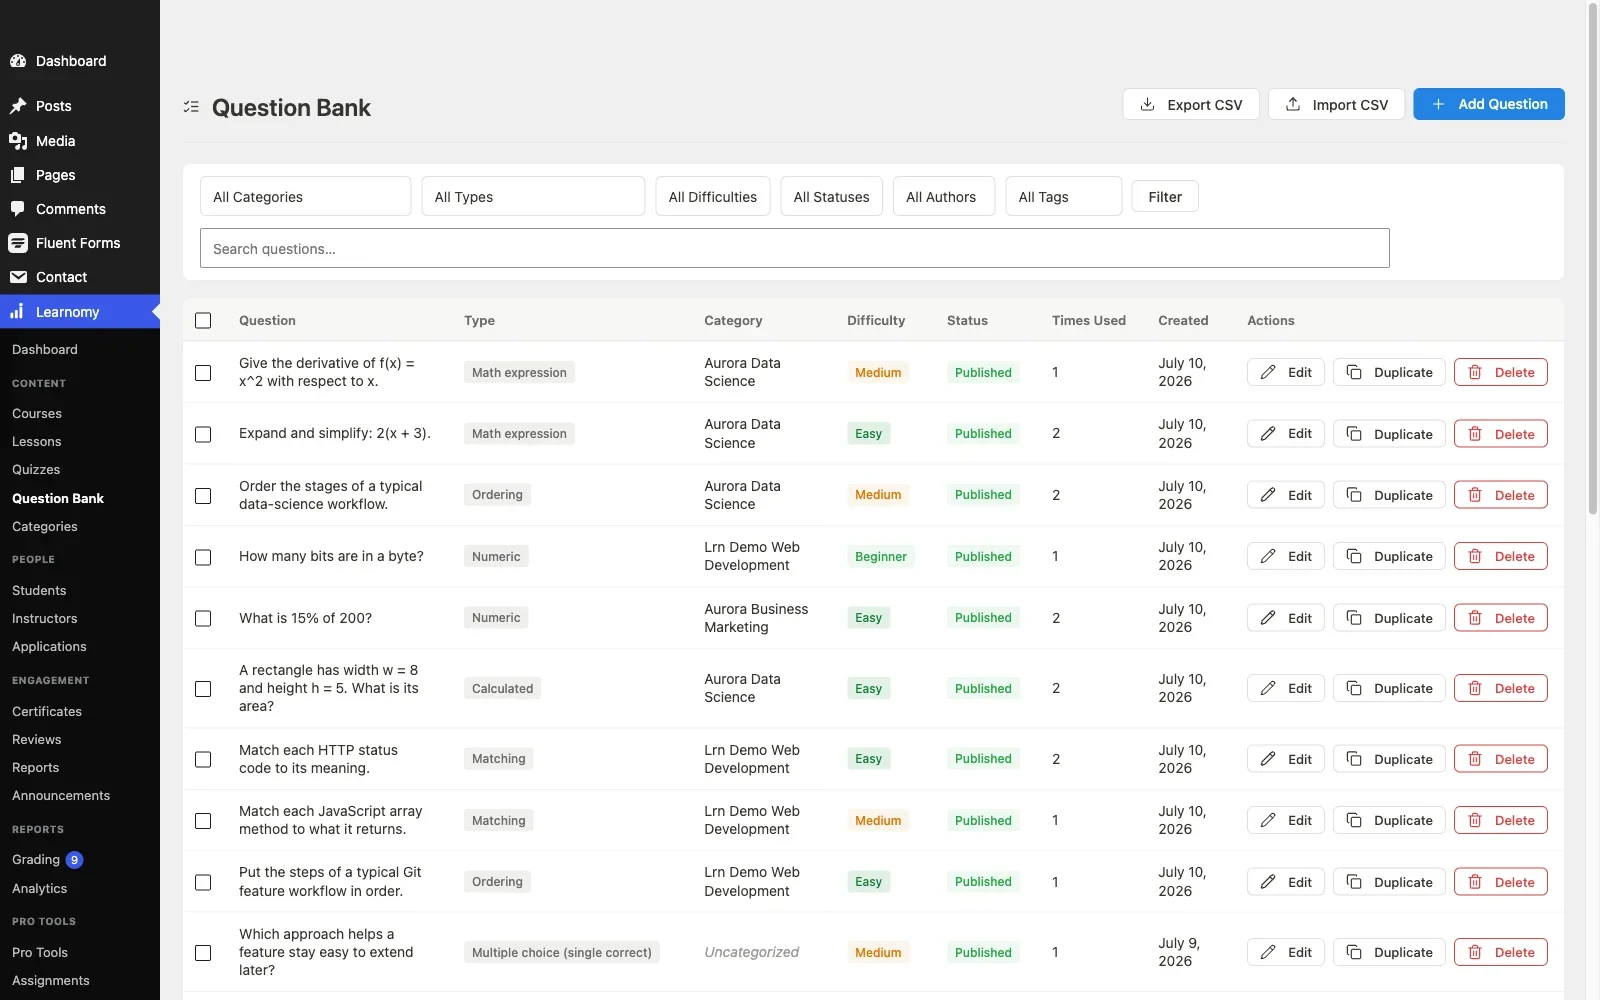Image resolution: width=1600 pixels, height=1000 pixels.
Task: Click the Difficulty column header
Action: click(x=876, y=321)
